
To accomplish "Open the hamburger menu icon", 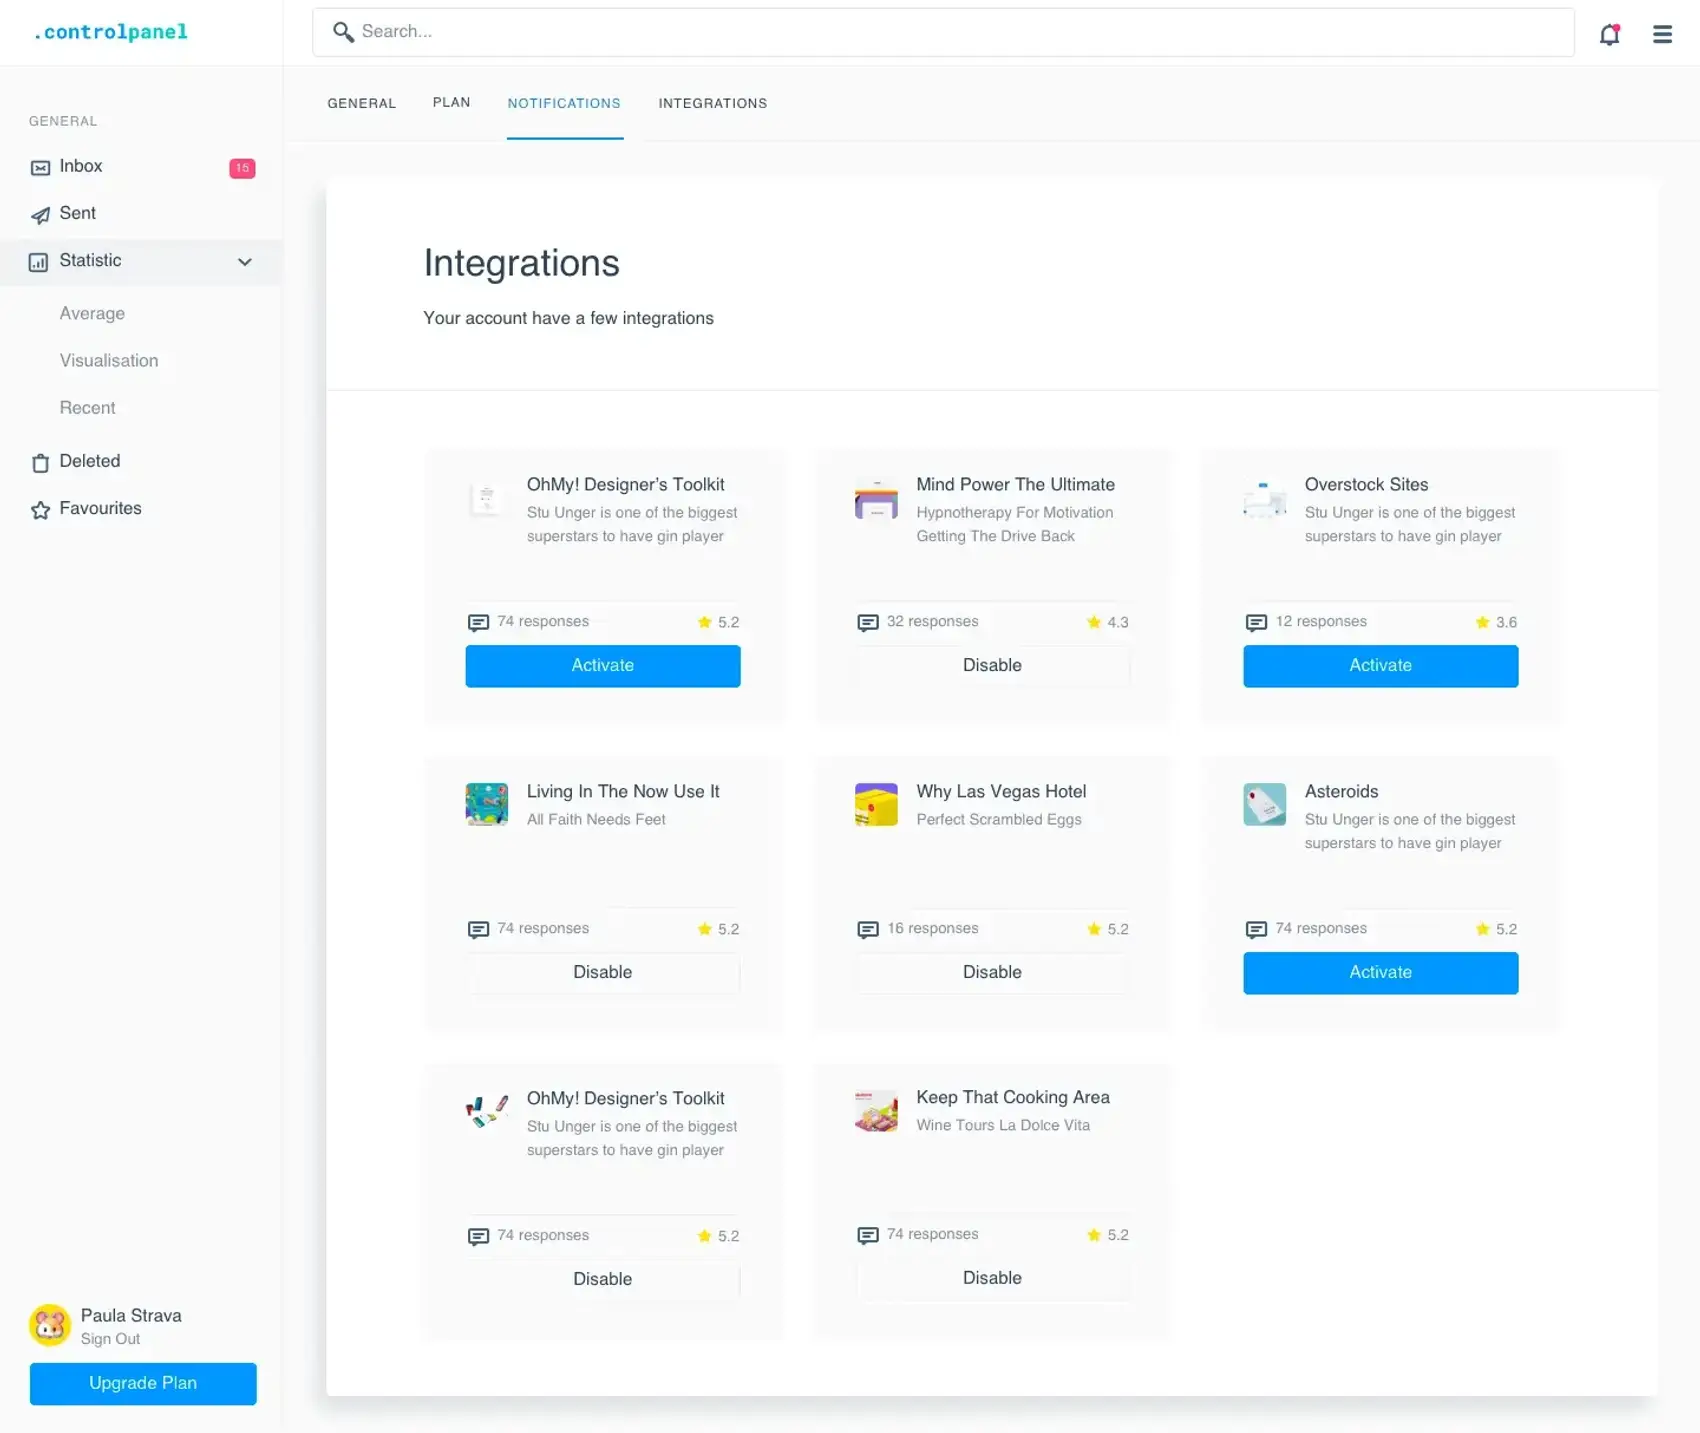I will tap(1662, 34).
